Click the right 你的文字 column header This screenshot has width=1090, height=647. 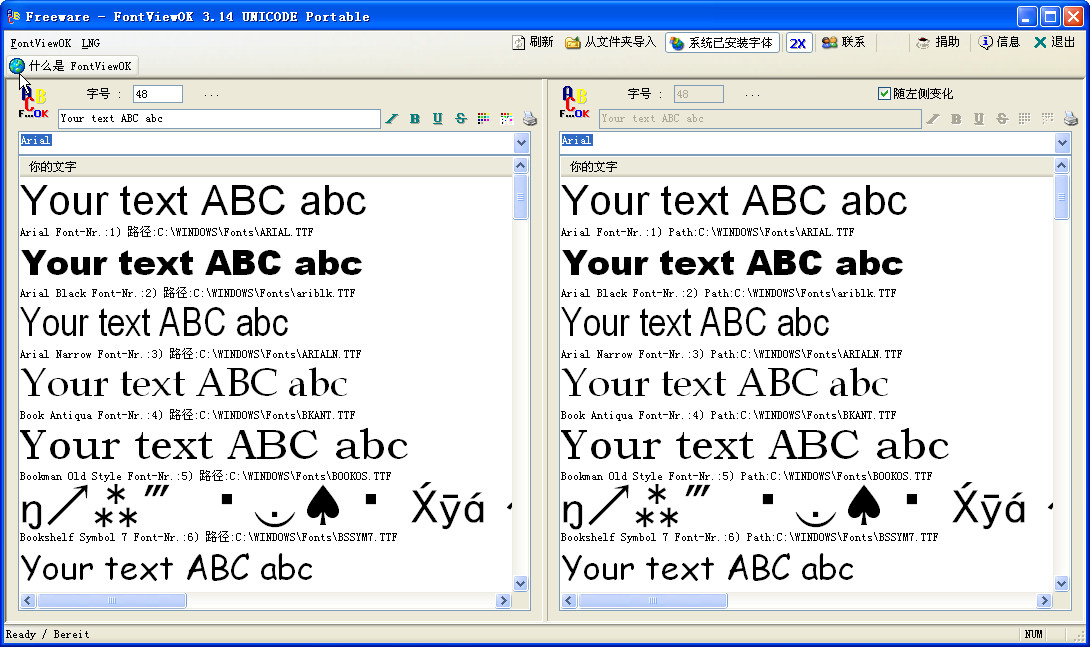[807, 166]
